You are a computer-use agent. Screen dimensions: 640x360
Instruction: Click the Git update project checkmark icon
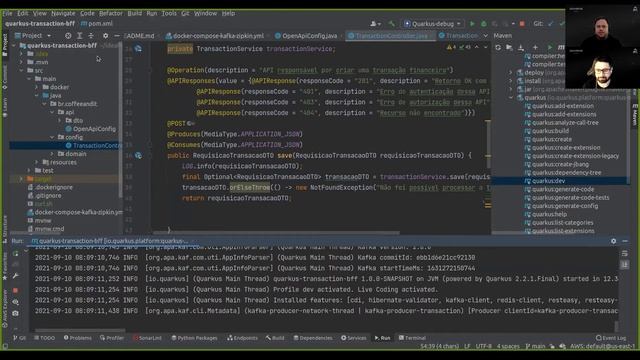tap(550, 24)
